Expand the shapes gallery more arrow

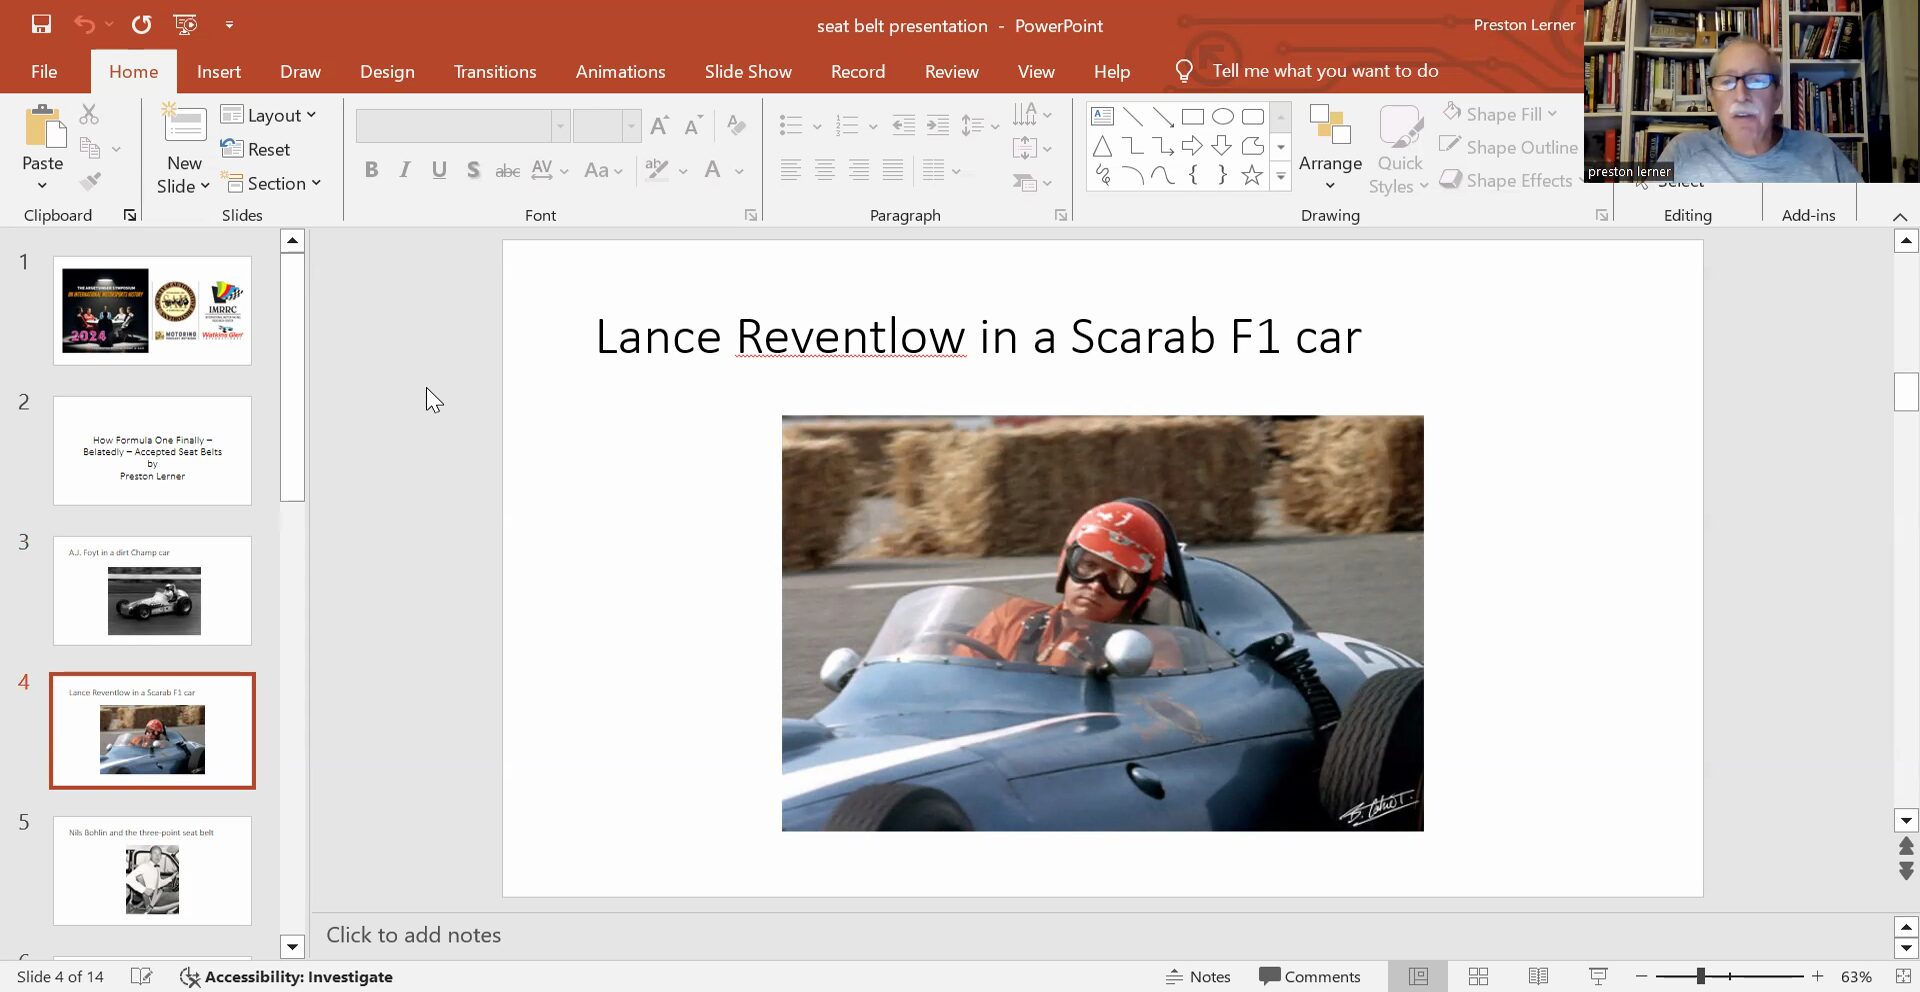pos(1280,176)
